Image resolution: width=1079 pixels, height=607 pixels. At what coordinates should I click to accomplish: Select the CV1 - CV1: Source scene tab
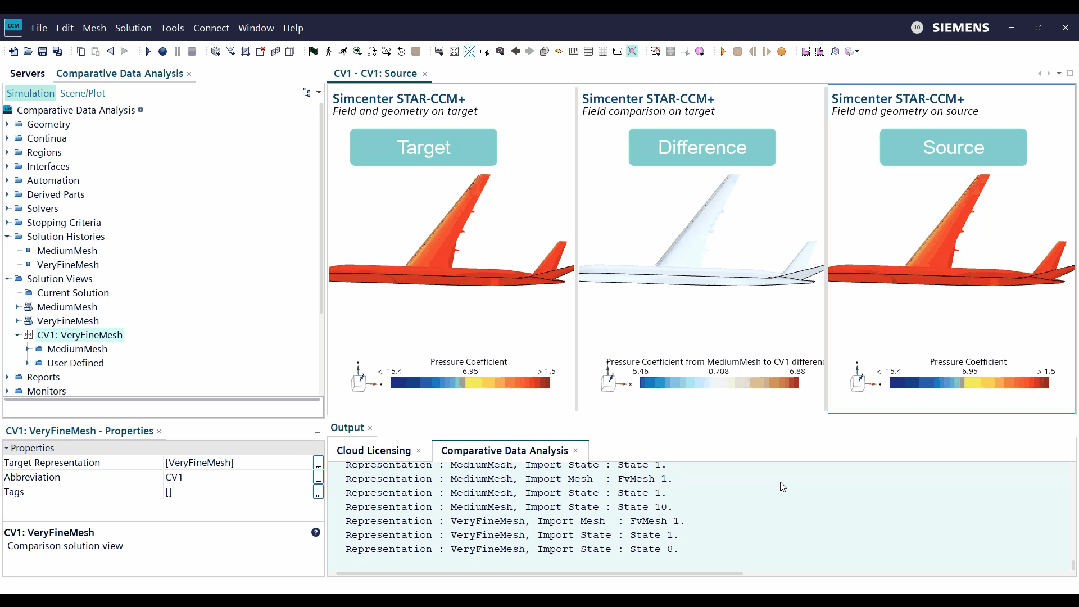[375, 73]
